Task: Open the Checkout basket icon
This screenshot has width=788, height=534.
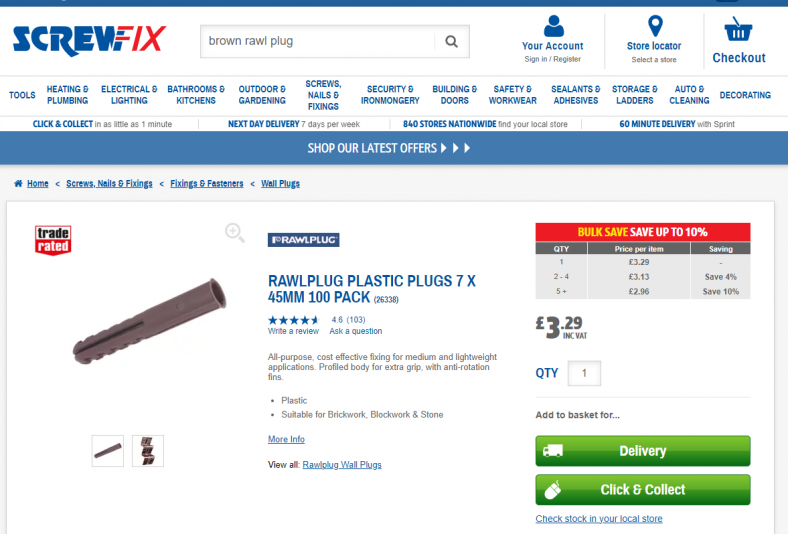Action: [x=738, y=29]
